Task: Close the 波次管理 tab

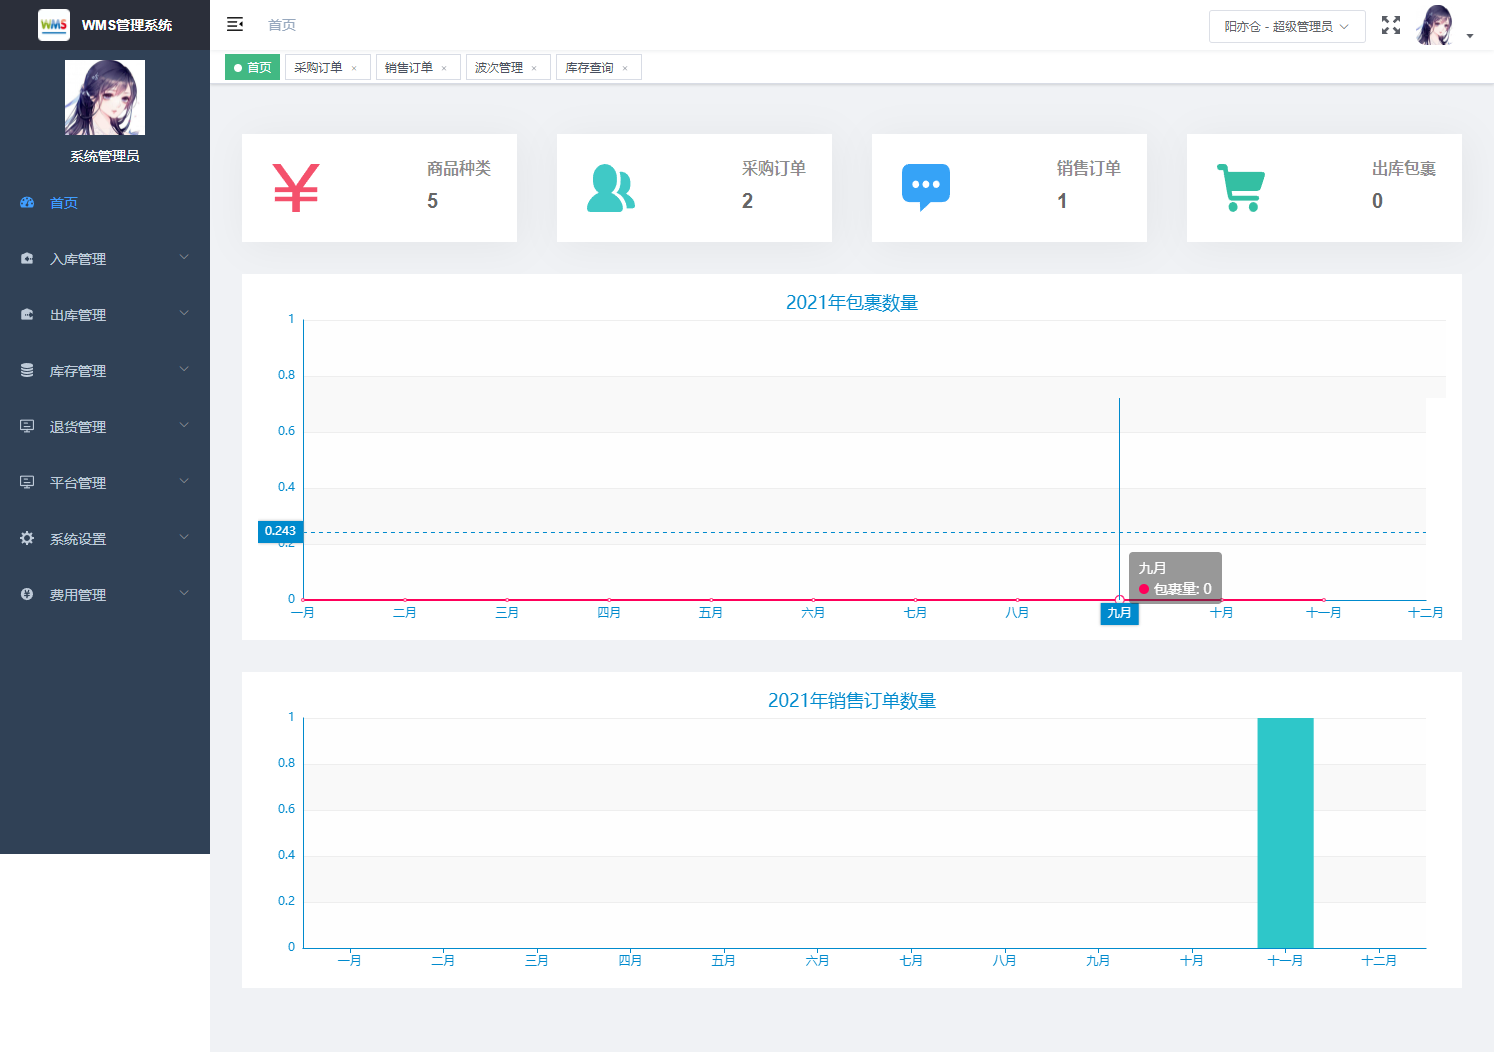Action: pyautogui.click(x=534, y=68)
